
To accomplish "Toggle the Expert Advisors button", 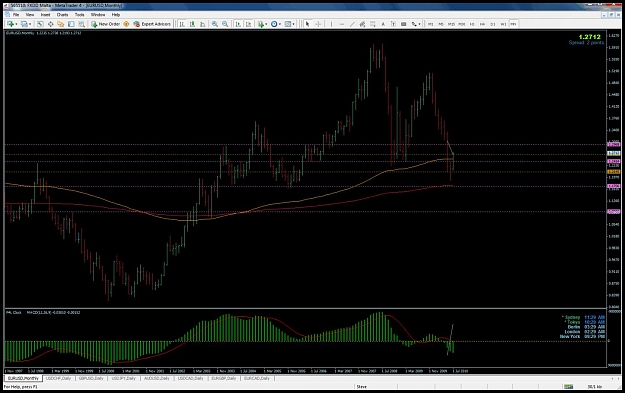I will pos(152,24).
